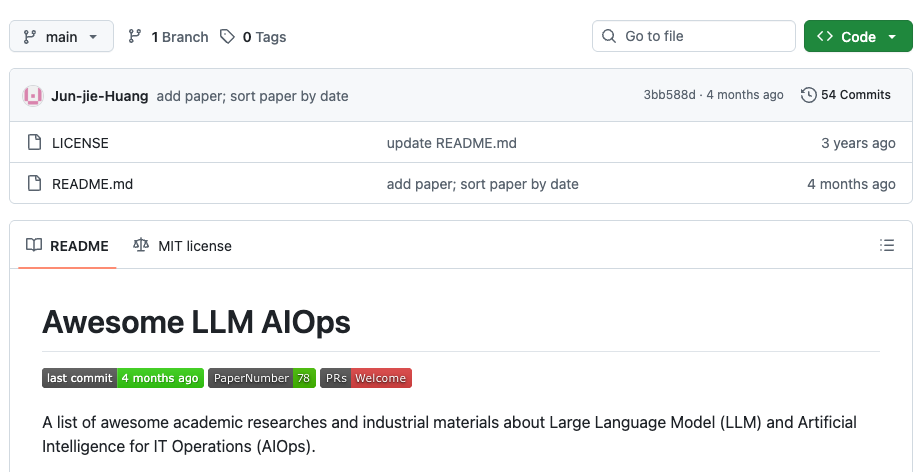Click the README outline list icon
This screenshot has width=915, height=472.
pos(886,245)
